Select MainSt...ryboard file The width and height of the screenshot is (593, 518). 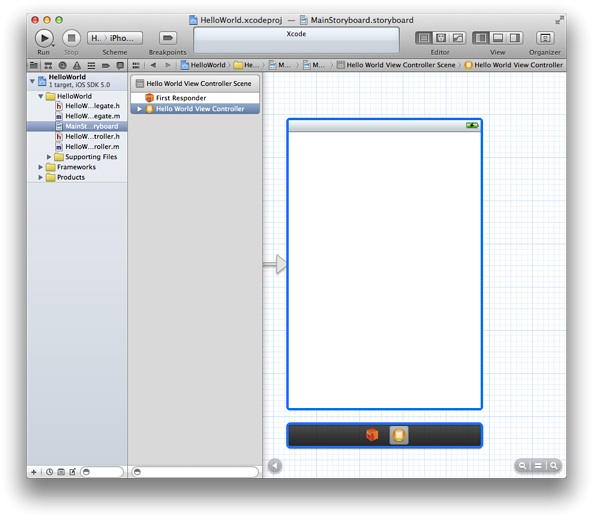tap(77, 126)
